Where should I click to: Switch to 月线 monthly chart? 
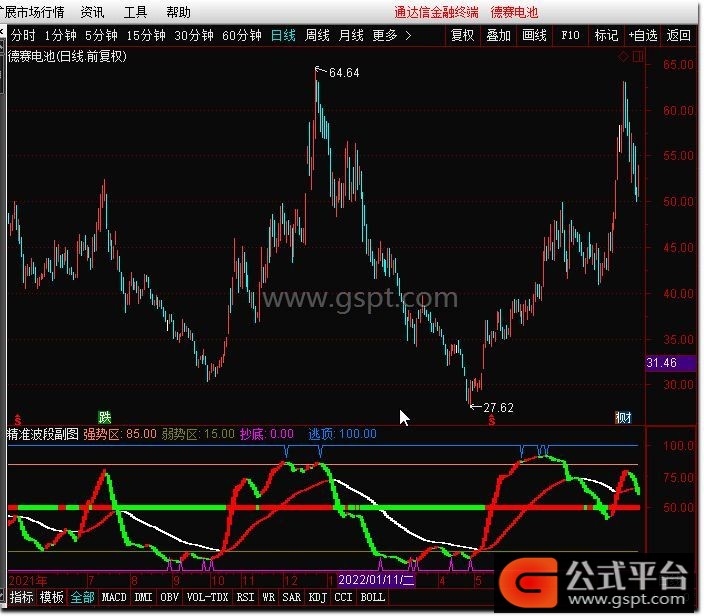click(351, 35)
